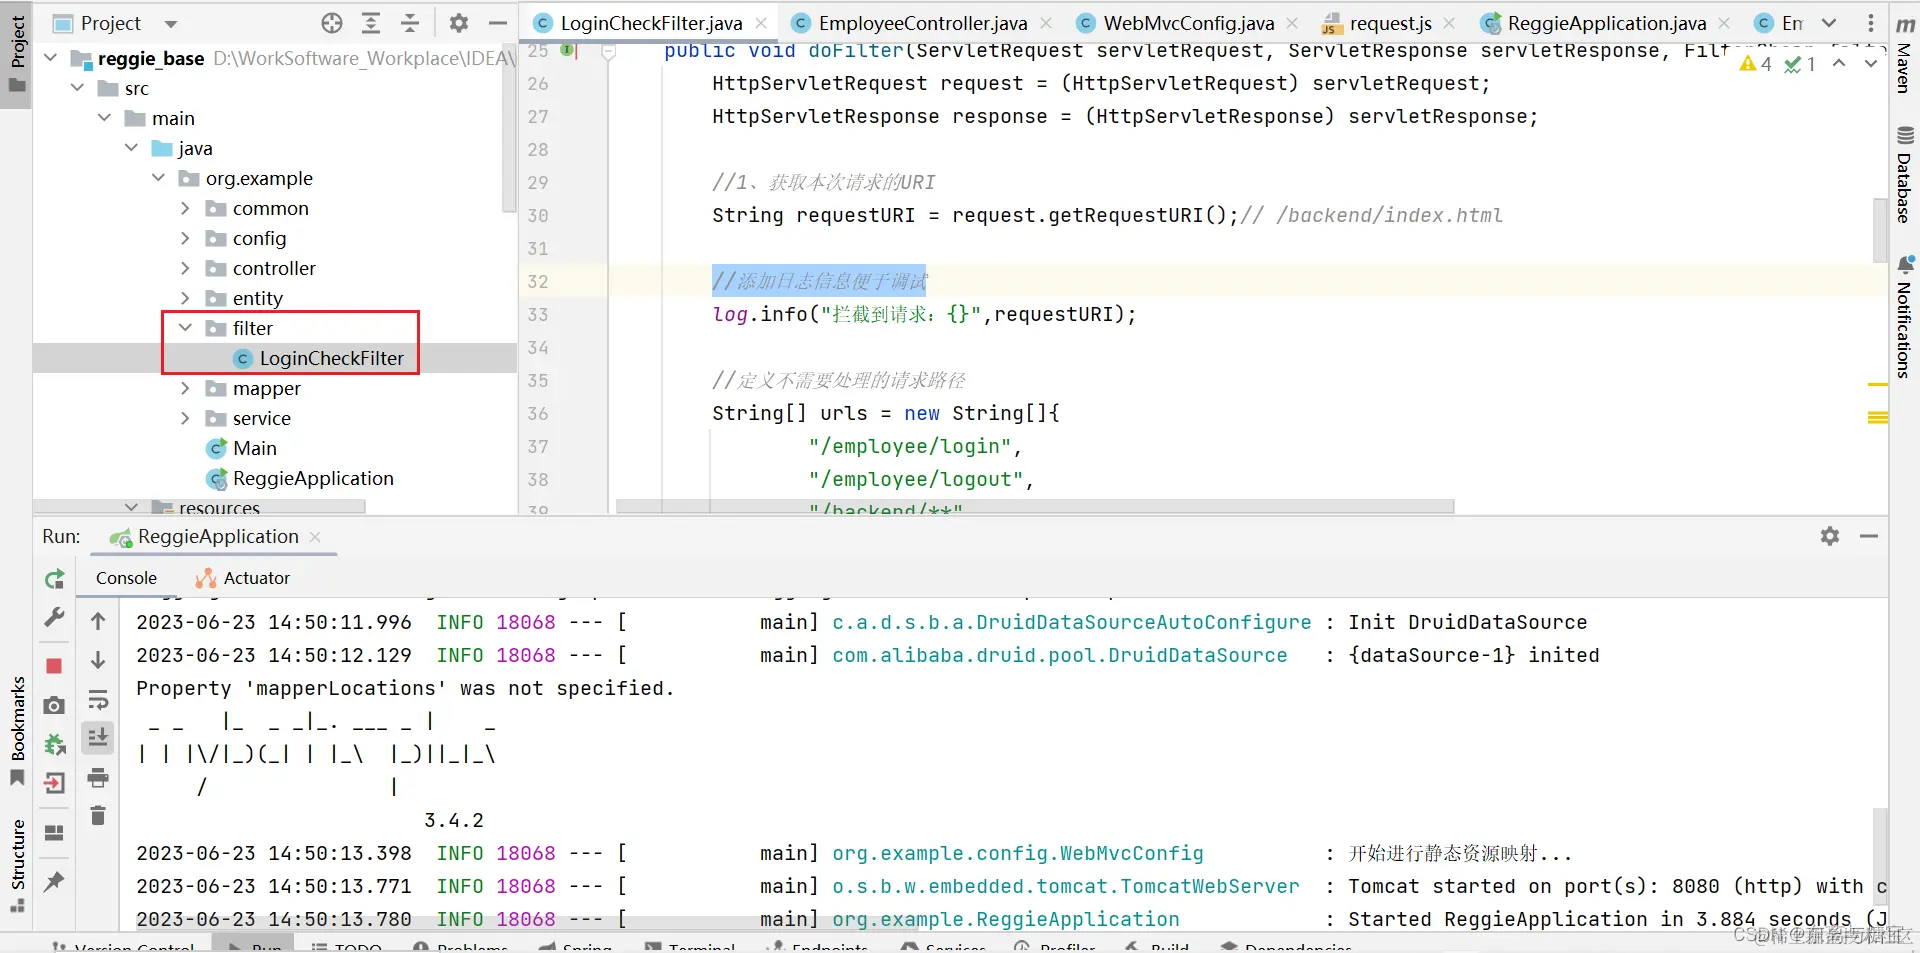Screen dimensions: 1920x953
Task: Click the exit process icon in Run panel
Action: pos(55,783)
